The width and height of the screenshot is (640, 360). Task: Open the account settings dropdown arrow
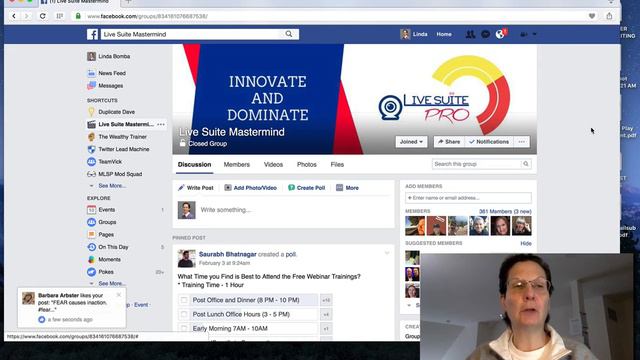click(534, 34)
